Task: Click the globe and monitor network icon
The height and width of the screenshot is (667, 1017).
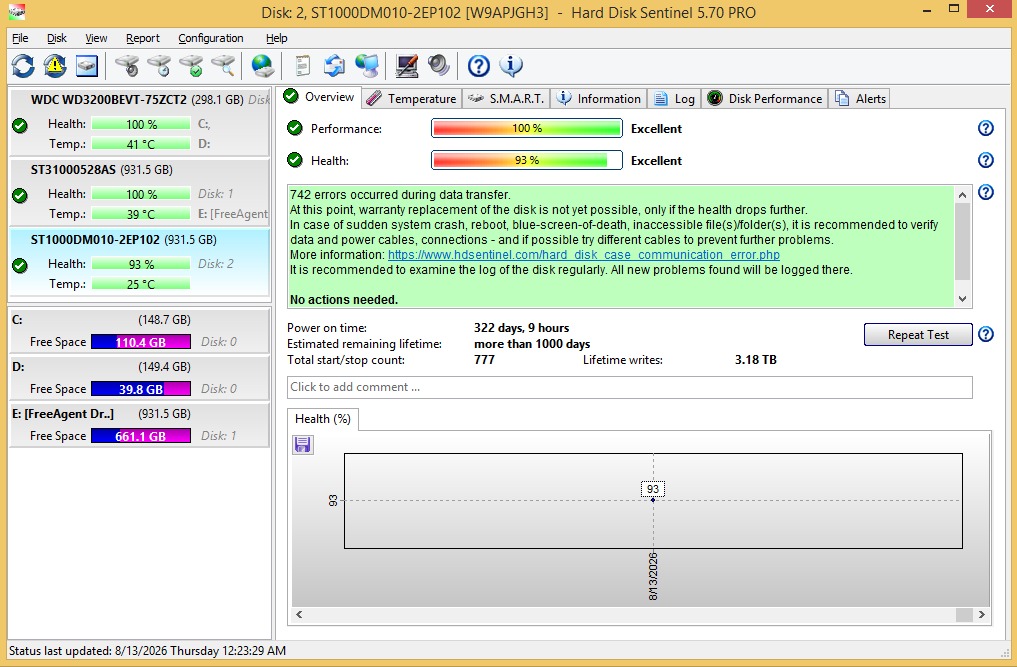Action: pos(367,66)
